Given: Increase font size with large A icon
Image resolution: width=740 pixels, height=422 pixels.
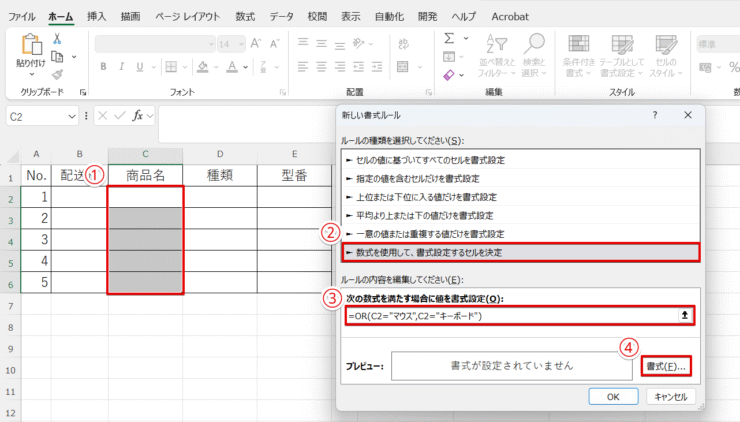Looking at the screenshot, I should (256, 44).
